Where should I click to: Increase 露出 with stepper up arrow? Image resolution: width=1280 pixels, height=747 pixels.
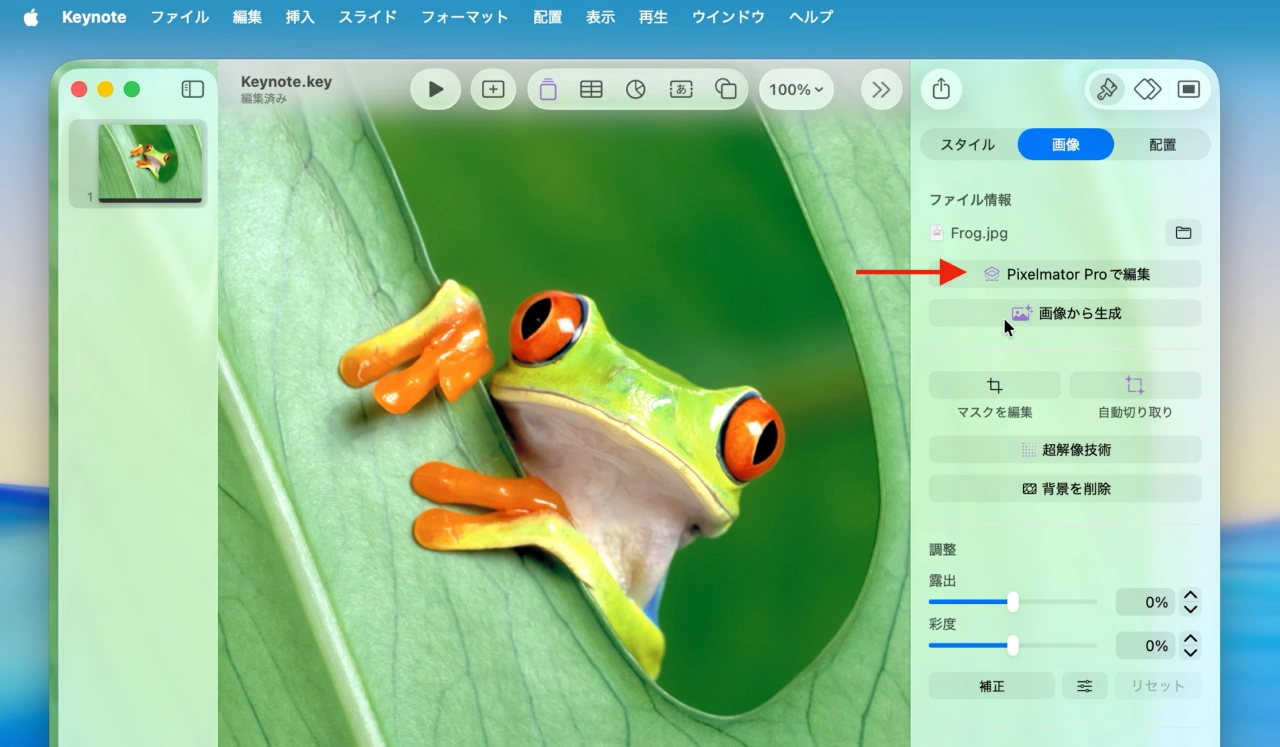point(1190,595)
